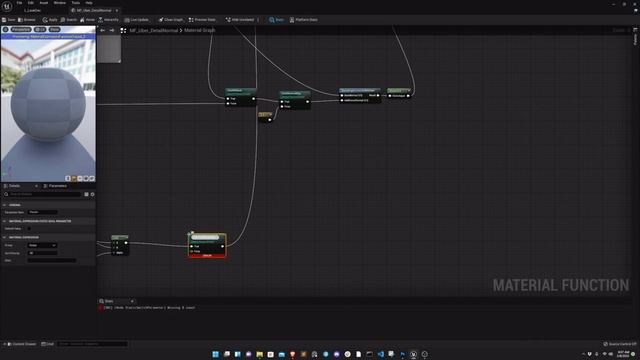Screen dimensions: 640x360
Task: Click Clean Graph in toolbar
Action: pyautogui.click(x=171, y=20)
